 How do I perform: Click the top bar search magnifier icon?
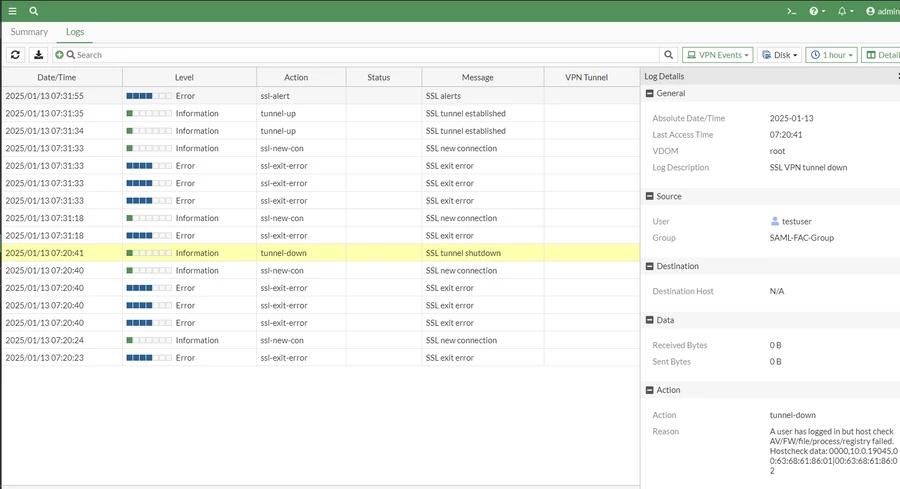(x=34, y=11)
